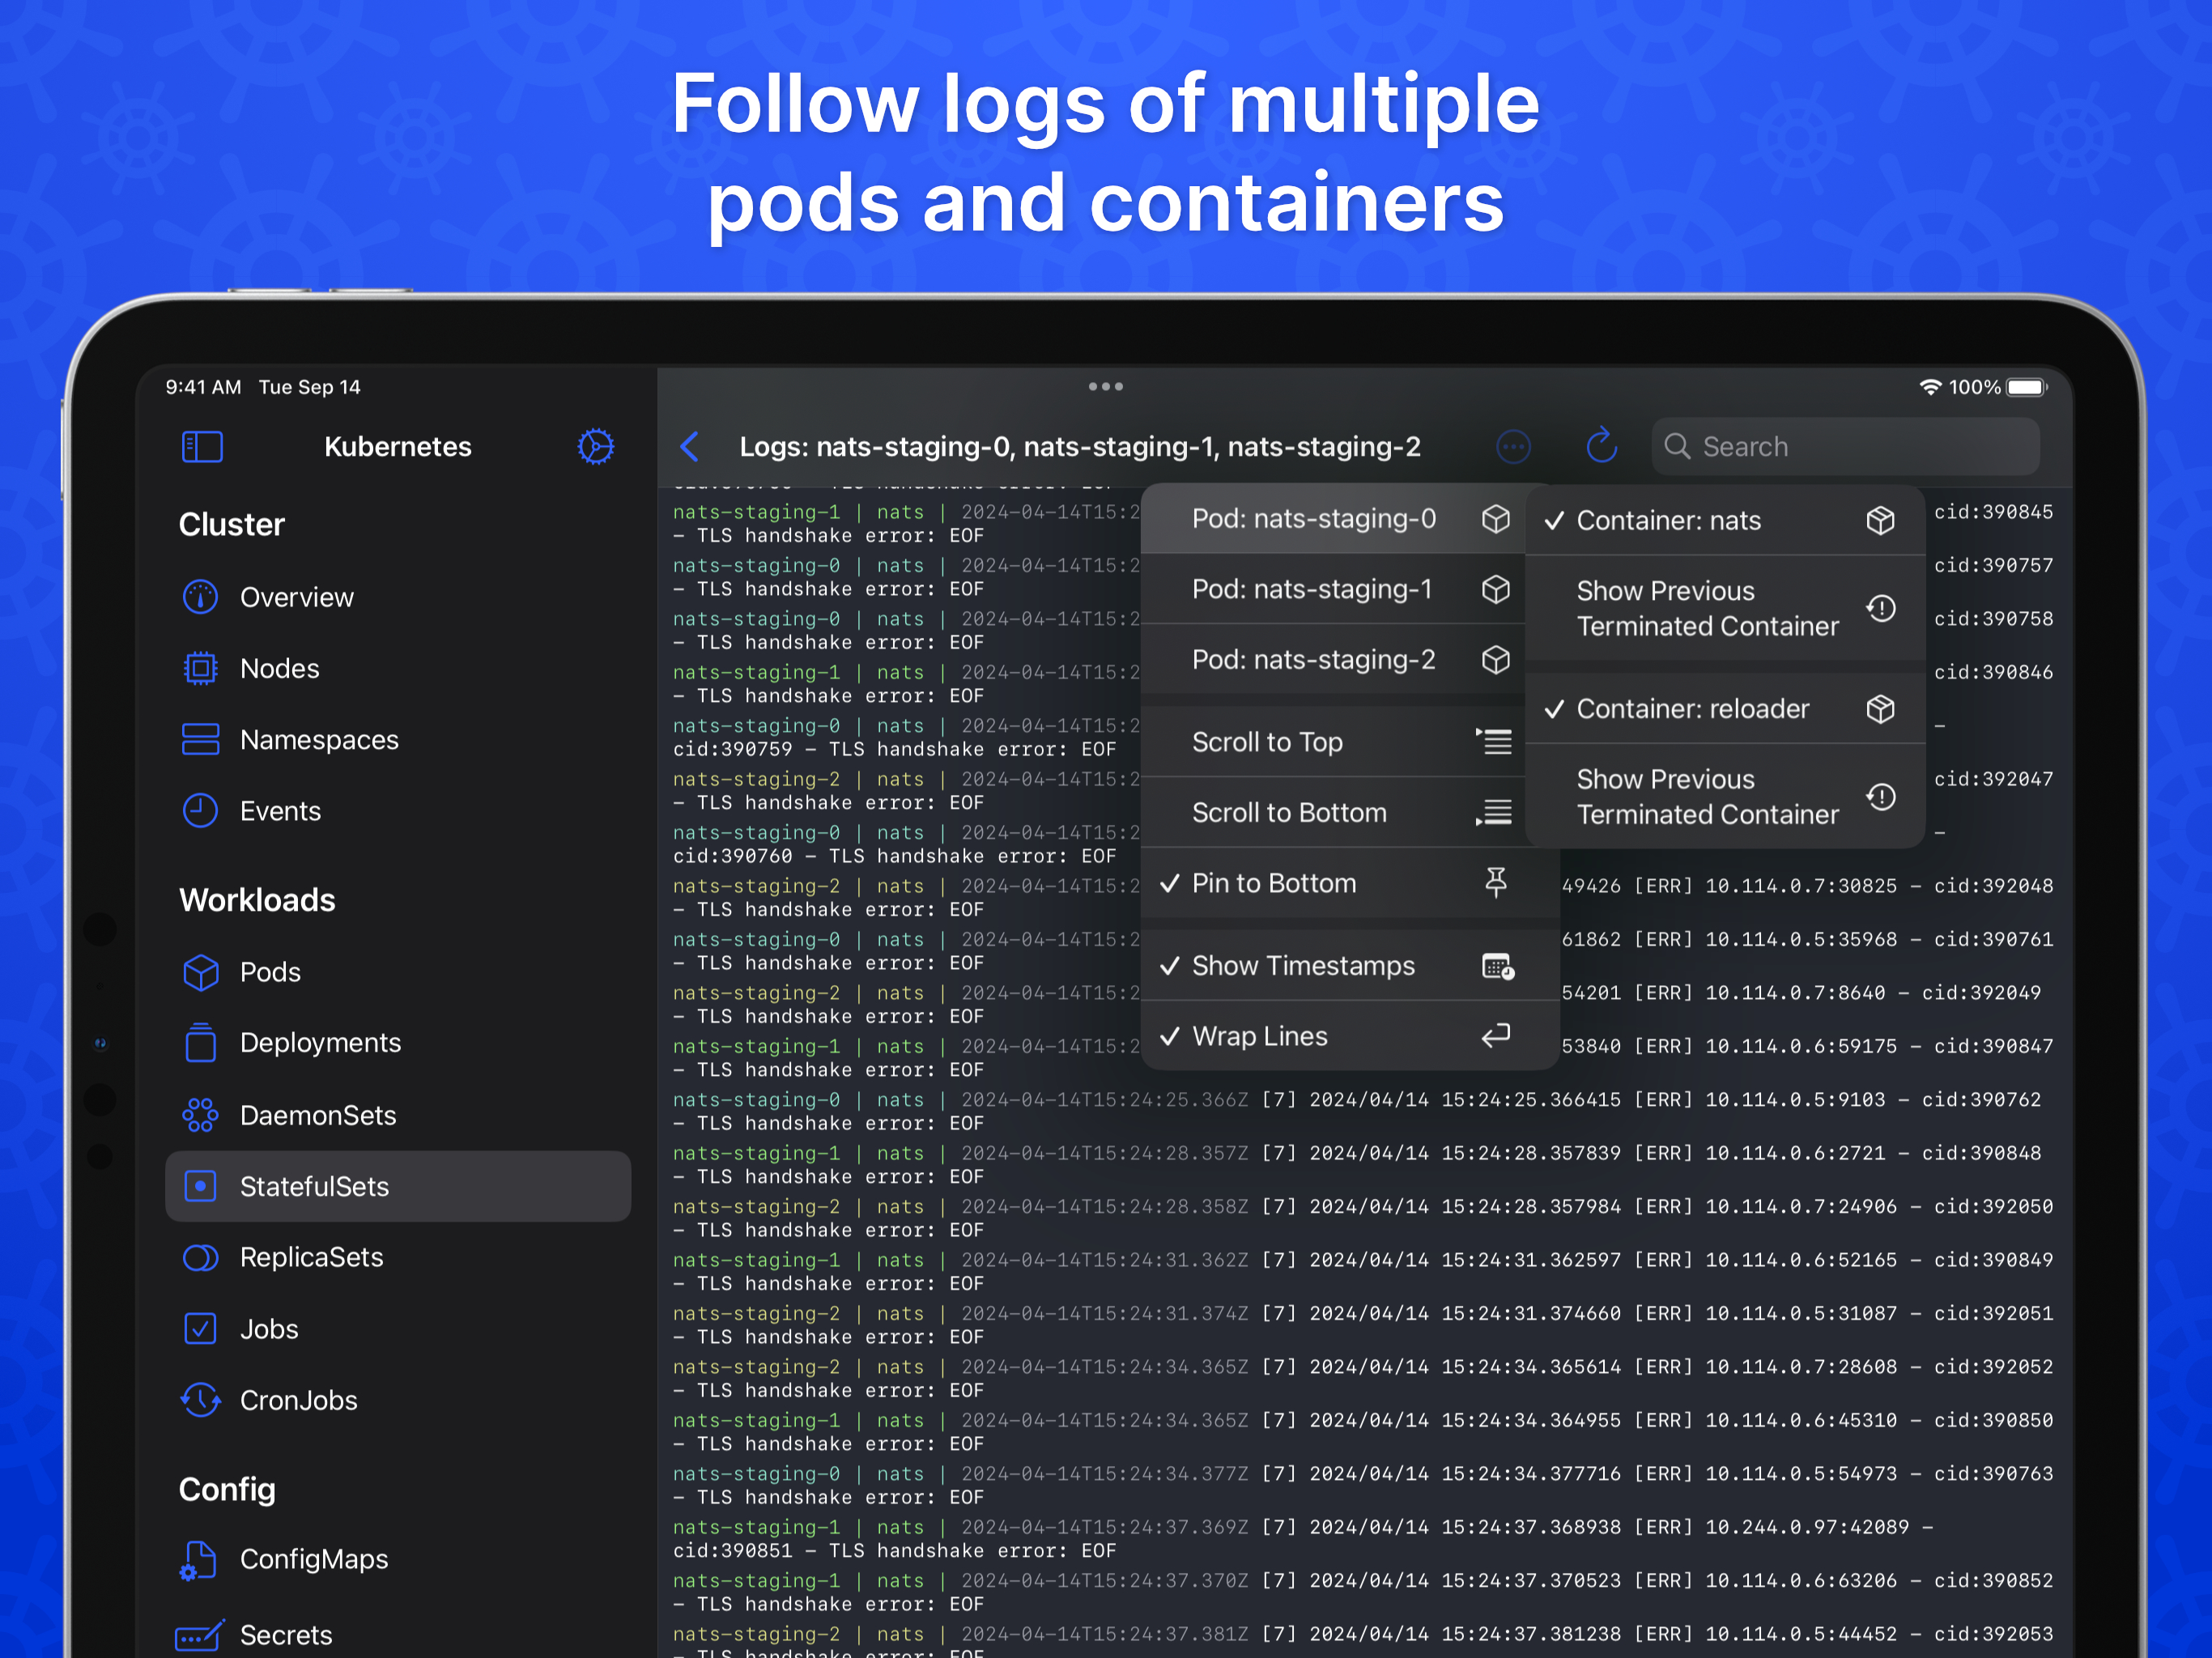Viewport: 2212px width, 1658px height.
Task: Select the Nodes chip icon
Action: pyautogui.click(x=200, y=668)
